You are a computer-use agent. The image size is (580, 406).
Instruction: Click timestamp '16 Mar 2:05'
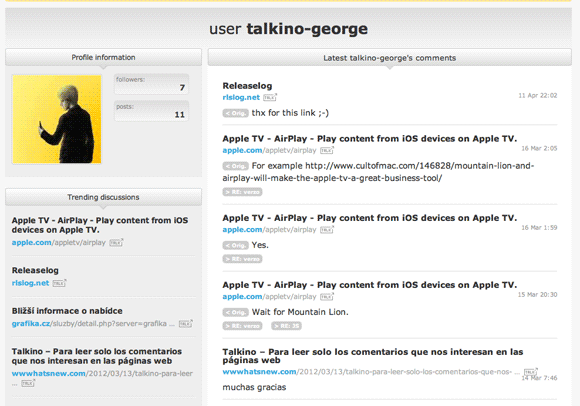(539, 148)
